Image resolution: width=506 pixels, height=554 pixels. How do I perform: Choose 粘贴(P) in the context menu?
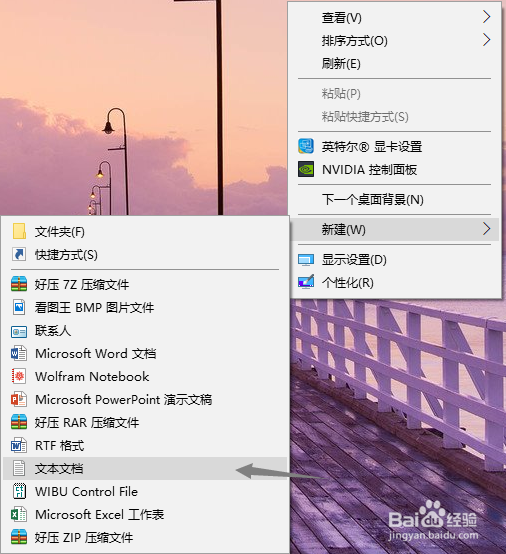coord(394,94)
